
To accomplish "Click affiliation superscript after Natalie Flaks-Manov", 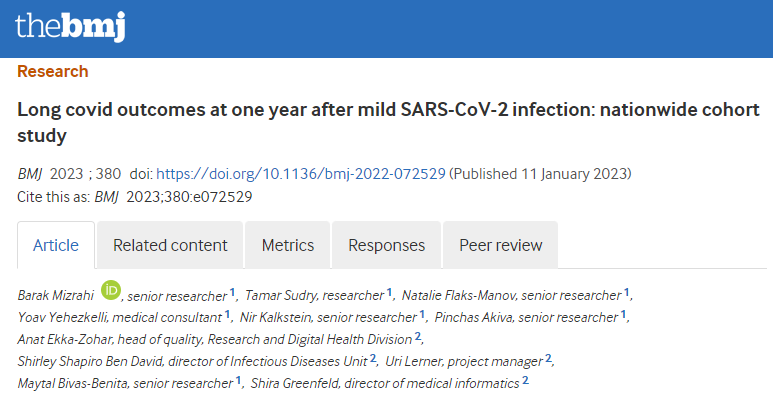I will (x=627, y=292).
